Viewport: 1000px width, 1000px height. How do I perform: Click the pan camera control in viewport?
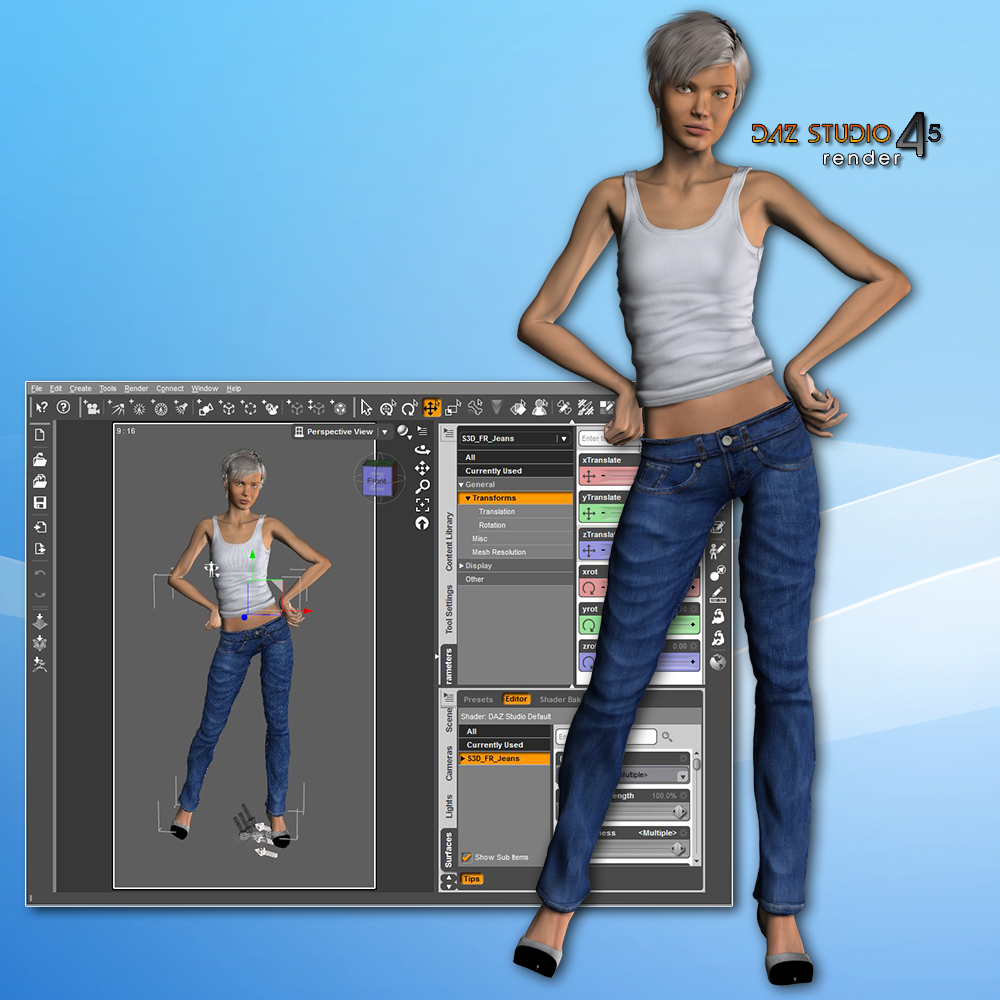(x=422, y=469)
